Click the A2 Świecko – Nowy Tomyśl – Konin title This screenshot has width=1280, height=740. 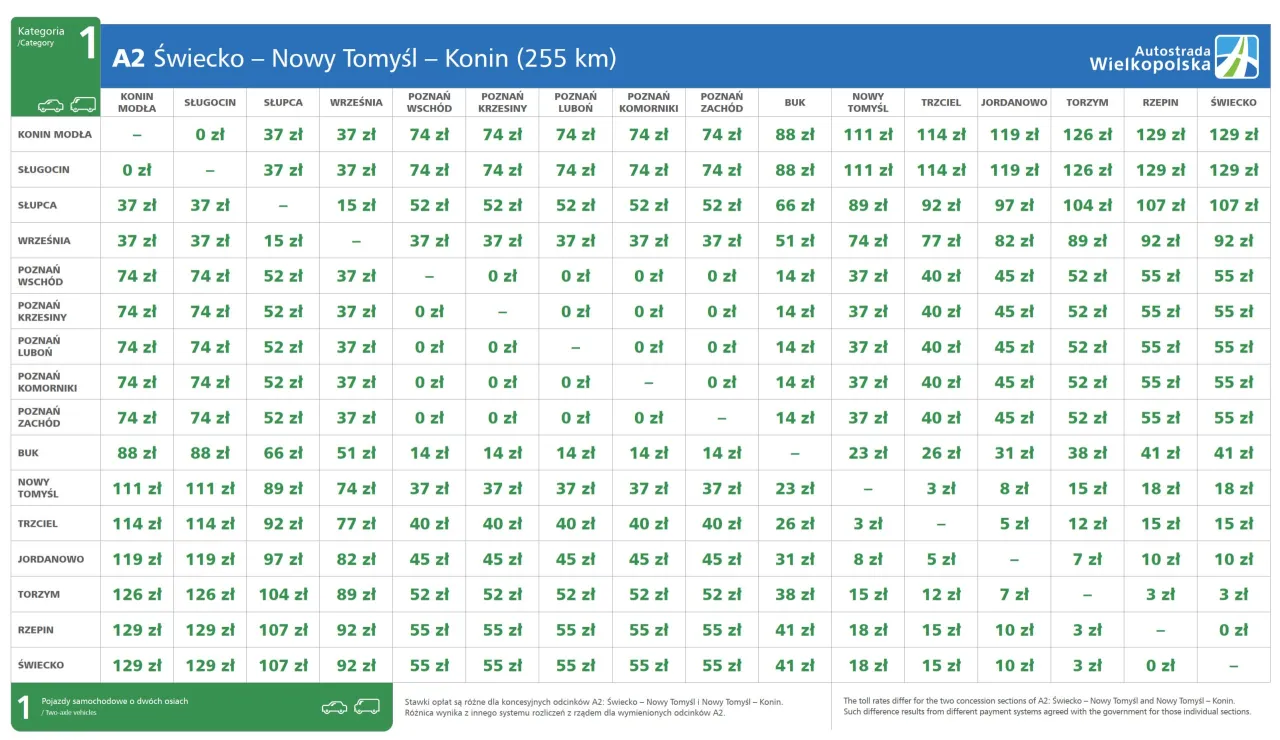[364, 58]
